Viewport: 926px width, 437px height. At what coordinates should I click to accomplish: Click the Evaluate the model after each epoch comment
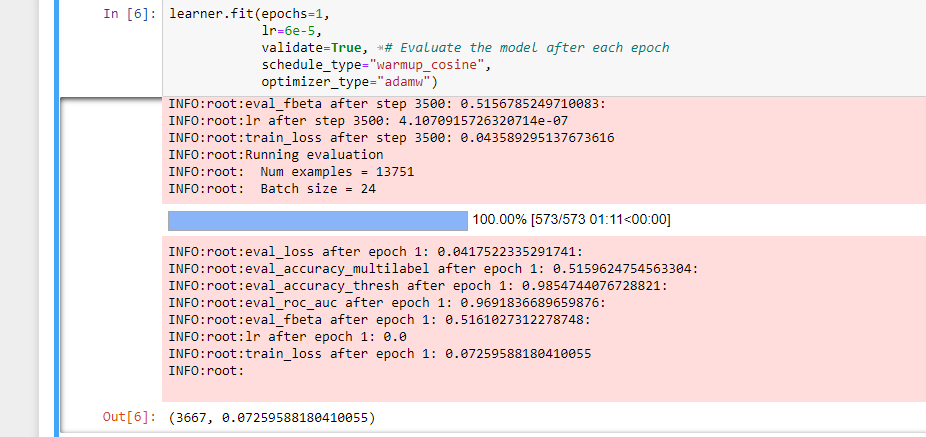coord(526,48)
